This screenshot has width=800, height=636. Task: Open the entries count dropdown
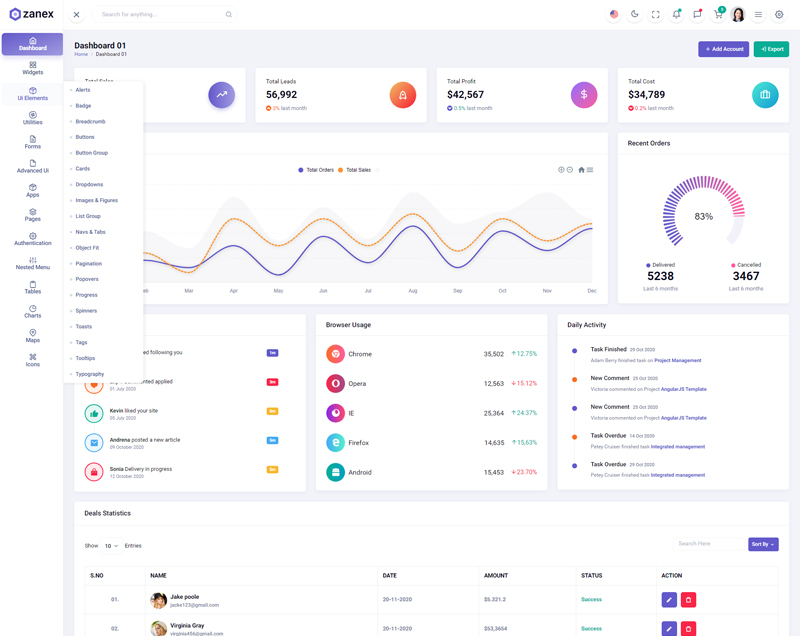tap(111, 546)
